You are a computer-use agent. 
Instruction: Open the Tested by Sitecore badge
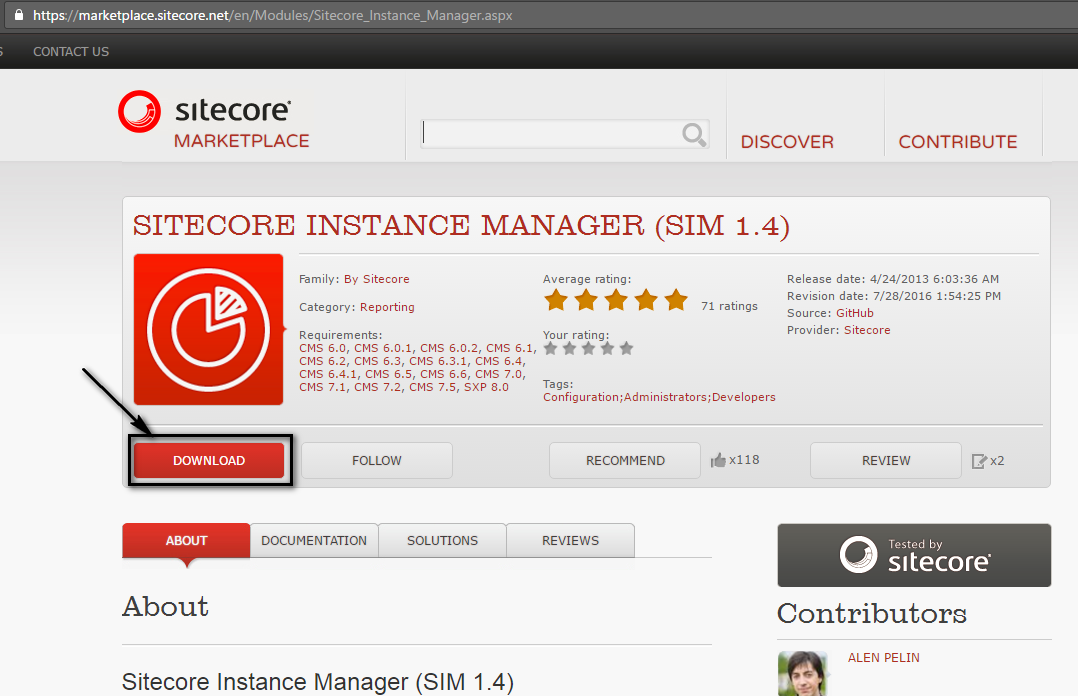click(914, 555)
